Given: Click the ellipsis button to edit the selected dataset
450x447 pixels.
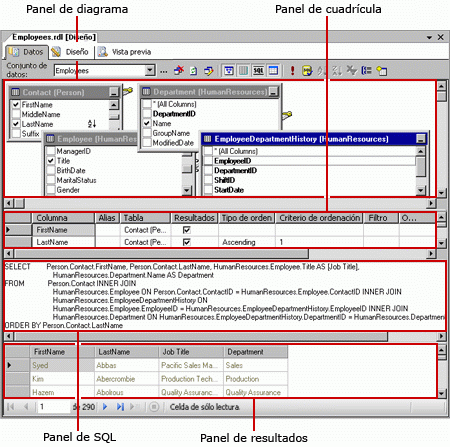Looking at the screenshot, I should click(x=163, y=71).
